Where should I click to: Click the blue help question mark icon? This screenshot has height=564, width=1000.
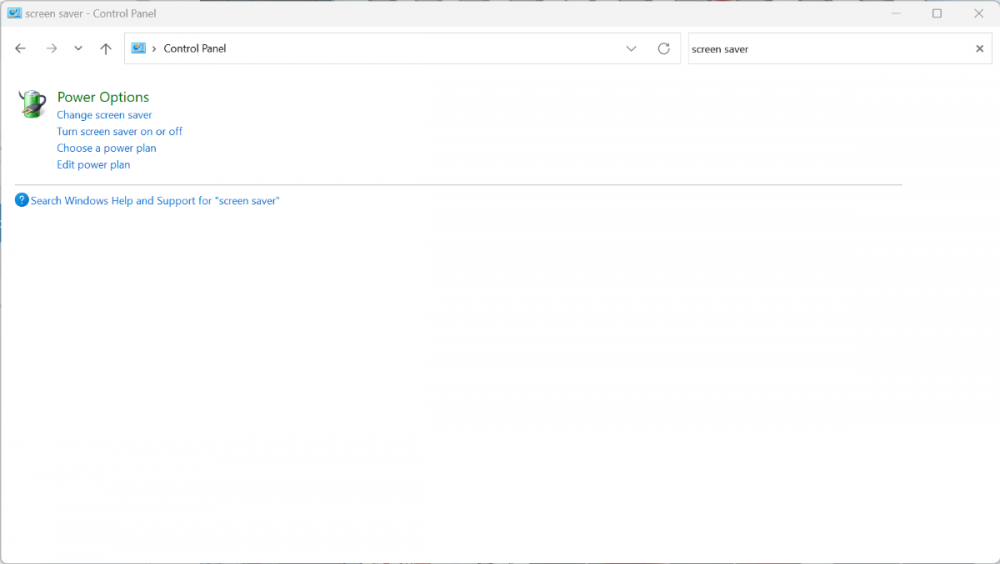(x=22, y=200)
